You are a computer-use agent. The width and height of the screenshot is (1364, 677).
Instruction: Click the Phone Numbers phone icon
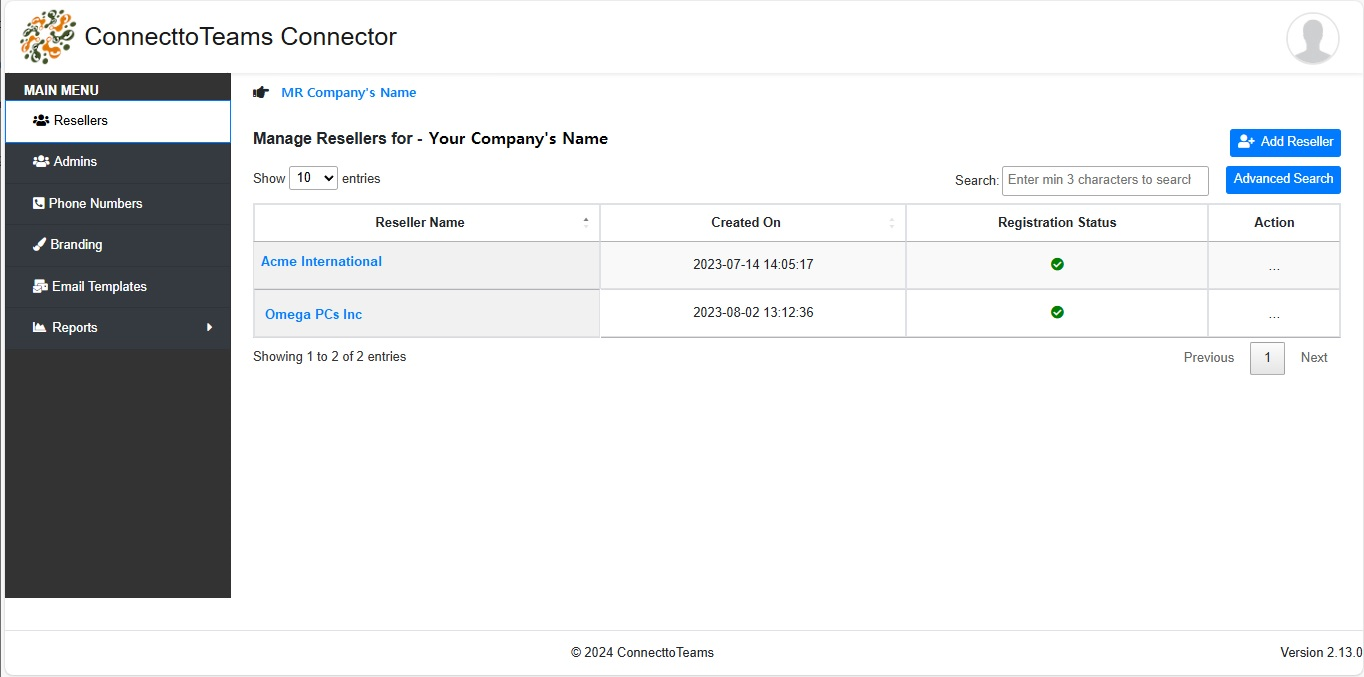[x=39, y=203]
